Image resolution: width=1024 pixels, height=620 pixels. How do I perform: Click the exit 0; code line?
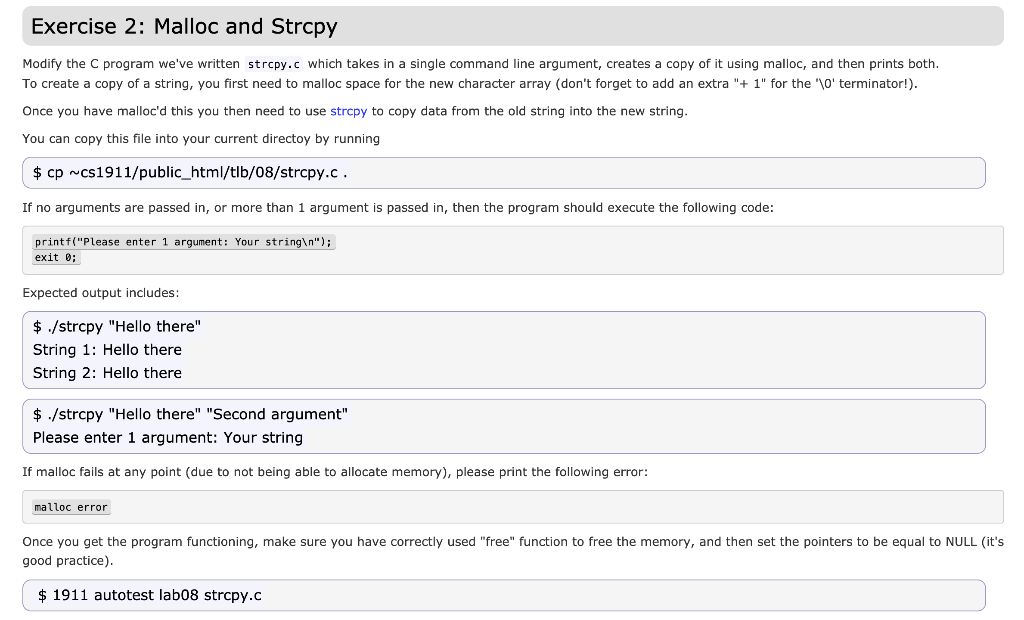click(56, 257)
